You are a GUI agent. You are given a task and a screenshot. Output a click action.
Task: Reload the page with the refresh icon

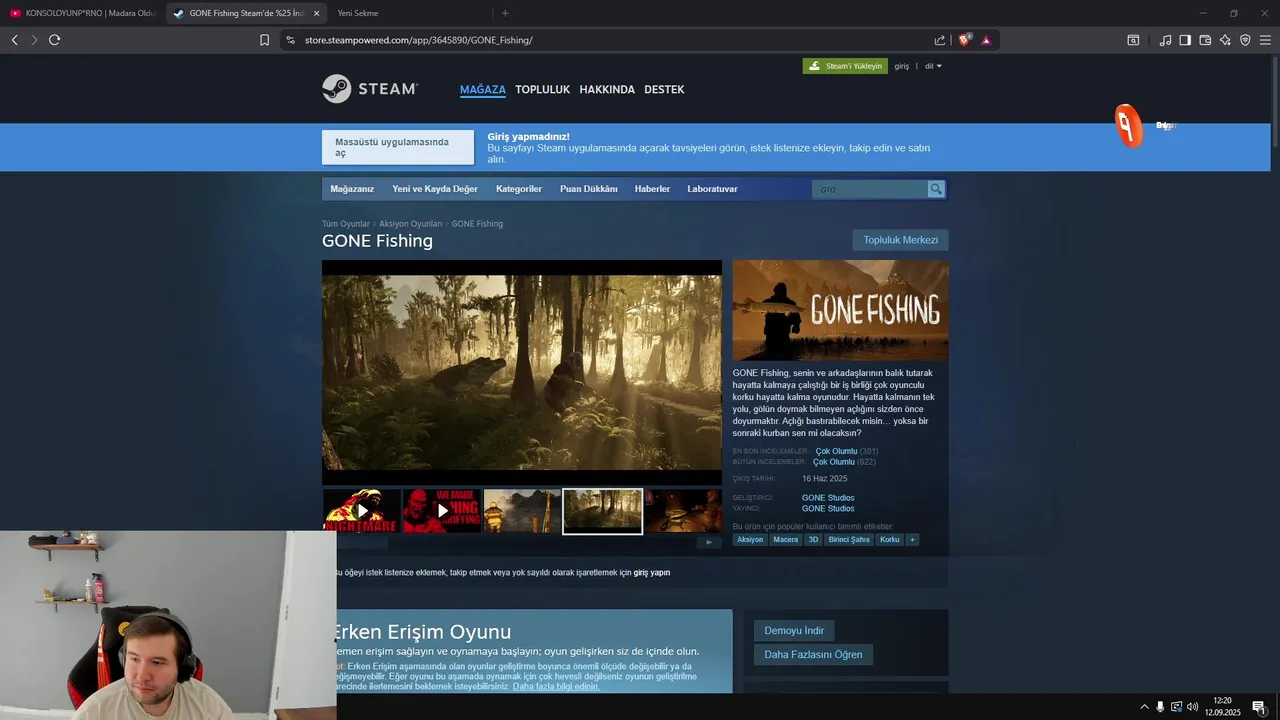(54, 40)
